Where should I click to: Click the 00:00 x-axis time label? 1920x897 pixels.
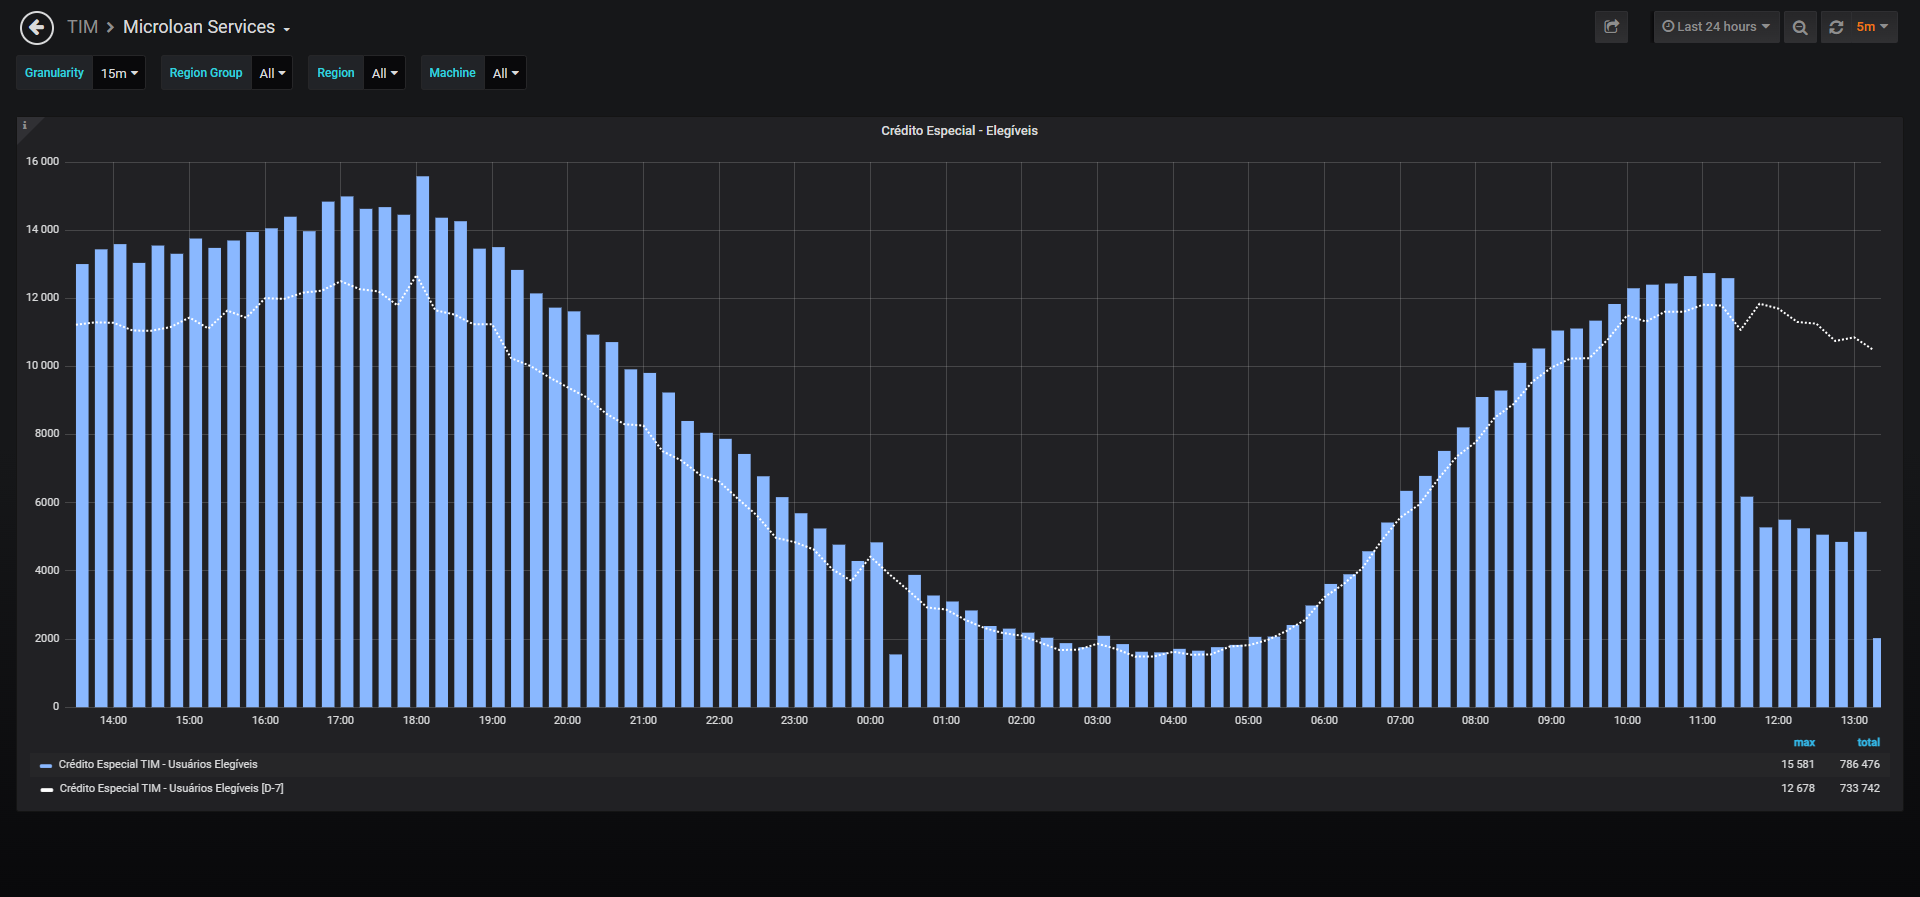(x=870, y=720)
